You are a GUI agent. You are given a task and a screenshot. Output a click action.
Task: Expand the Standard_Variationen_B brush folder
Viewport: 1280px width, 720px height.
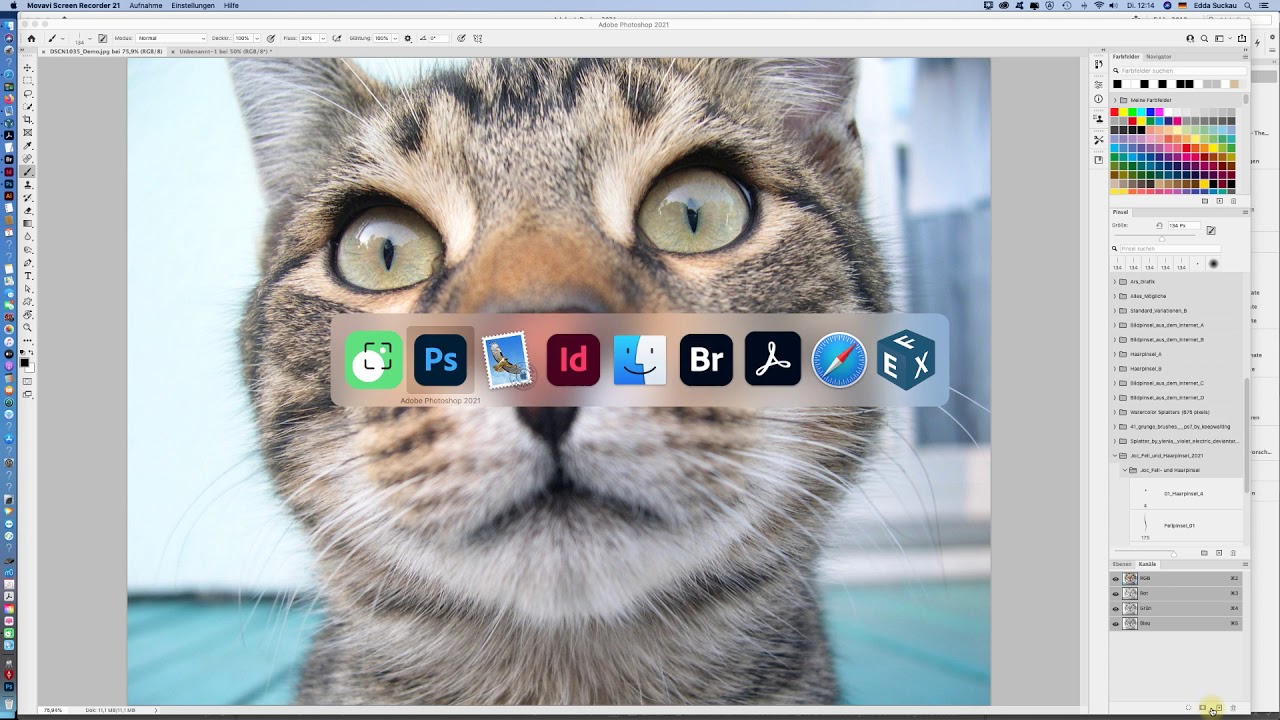1115,311
